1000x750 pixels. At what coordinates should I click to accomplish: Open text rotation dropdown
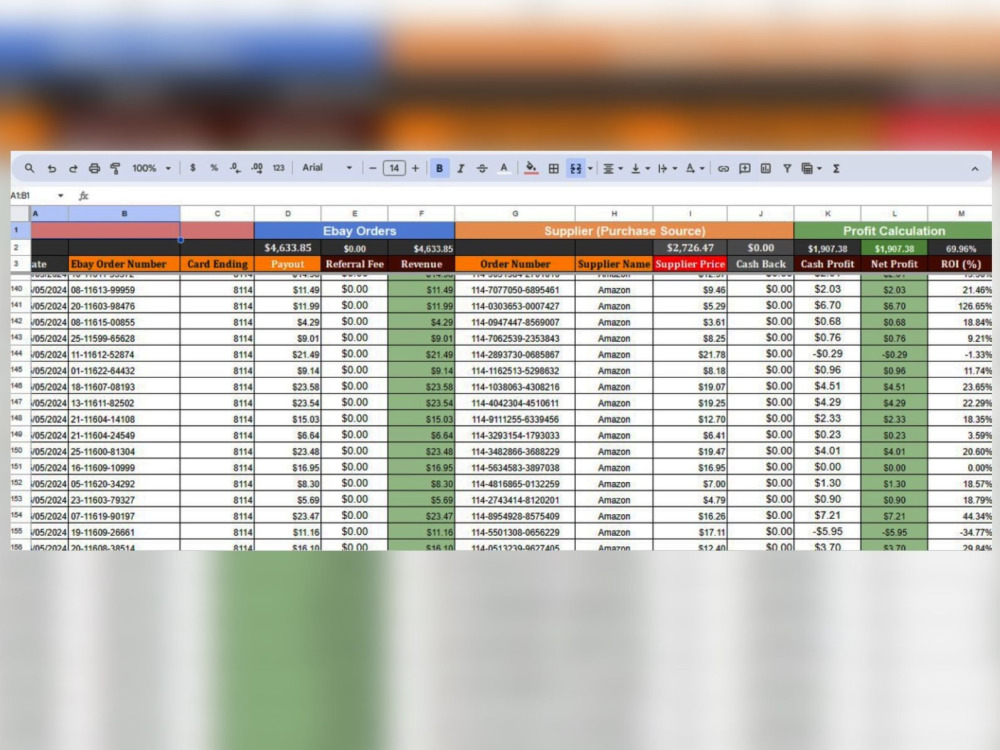pos(694,168)
